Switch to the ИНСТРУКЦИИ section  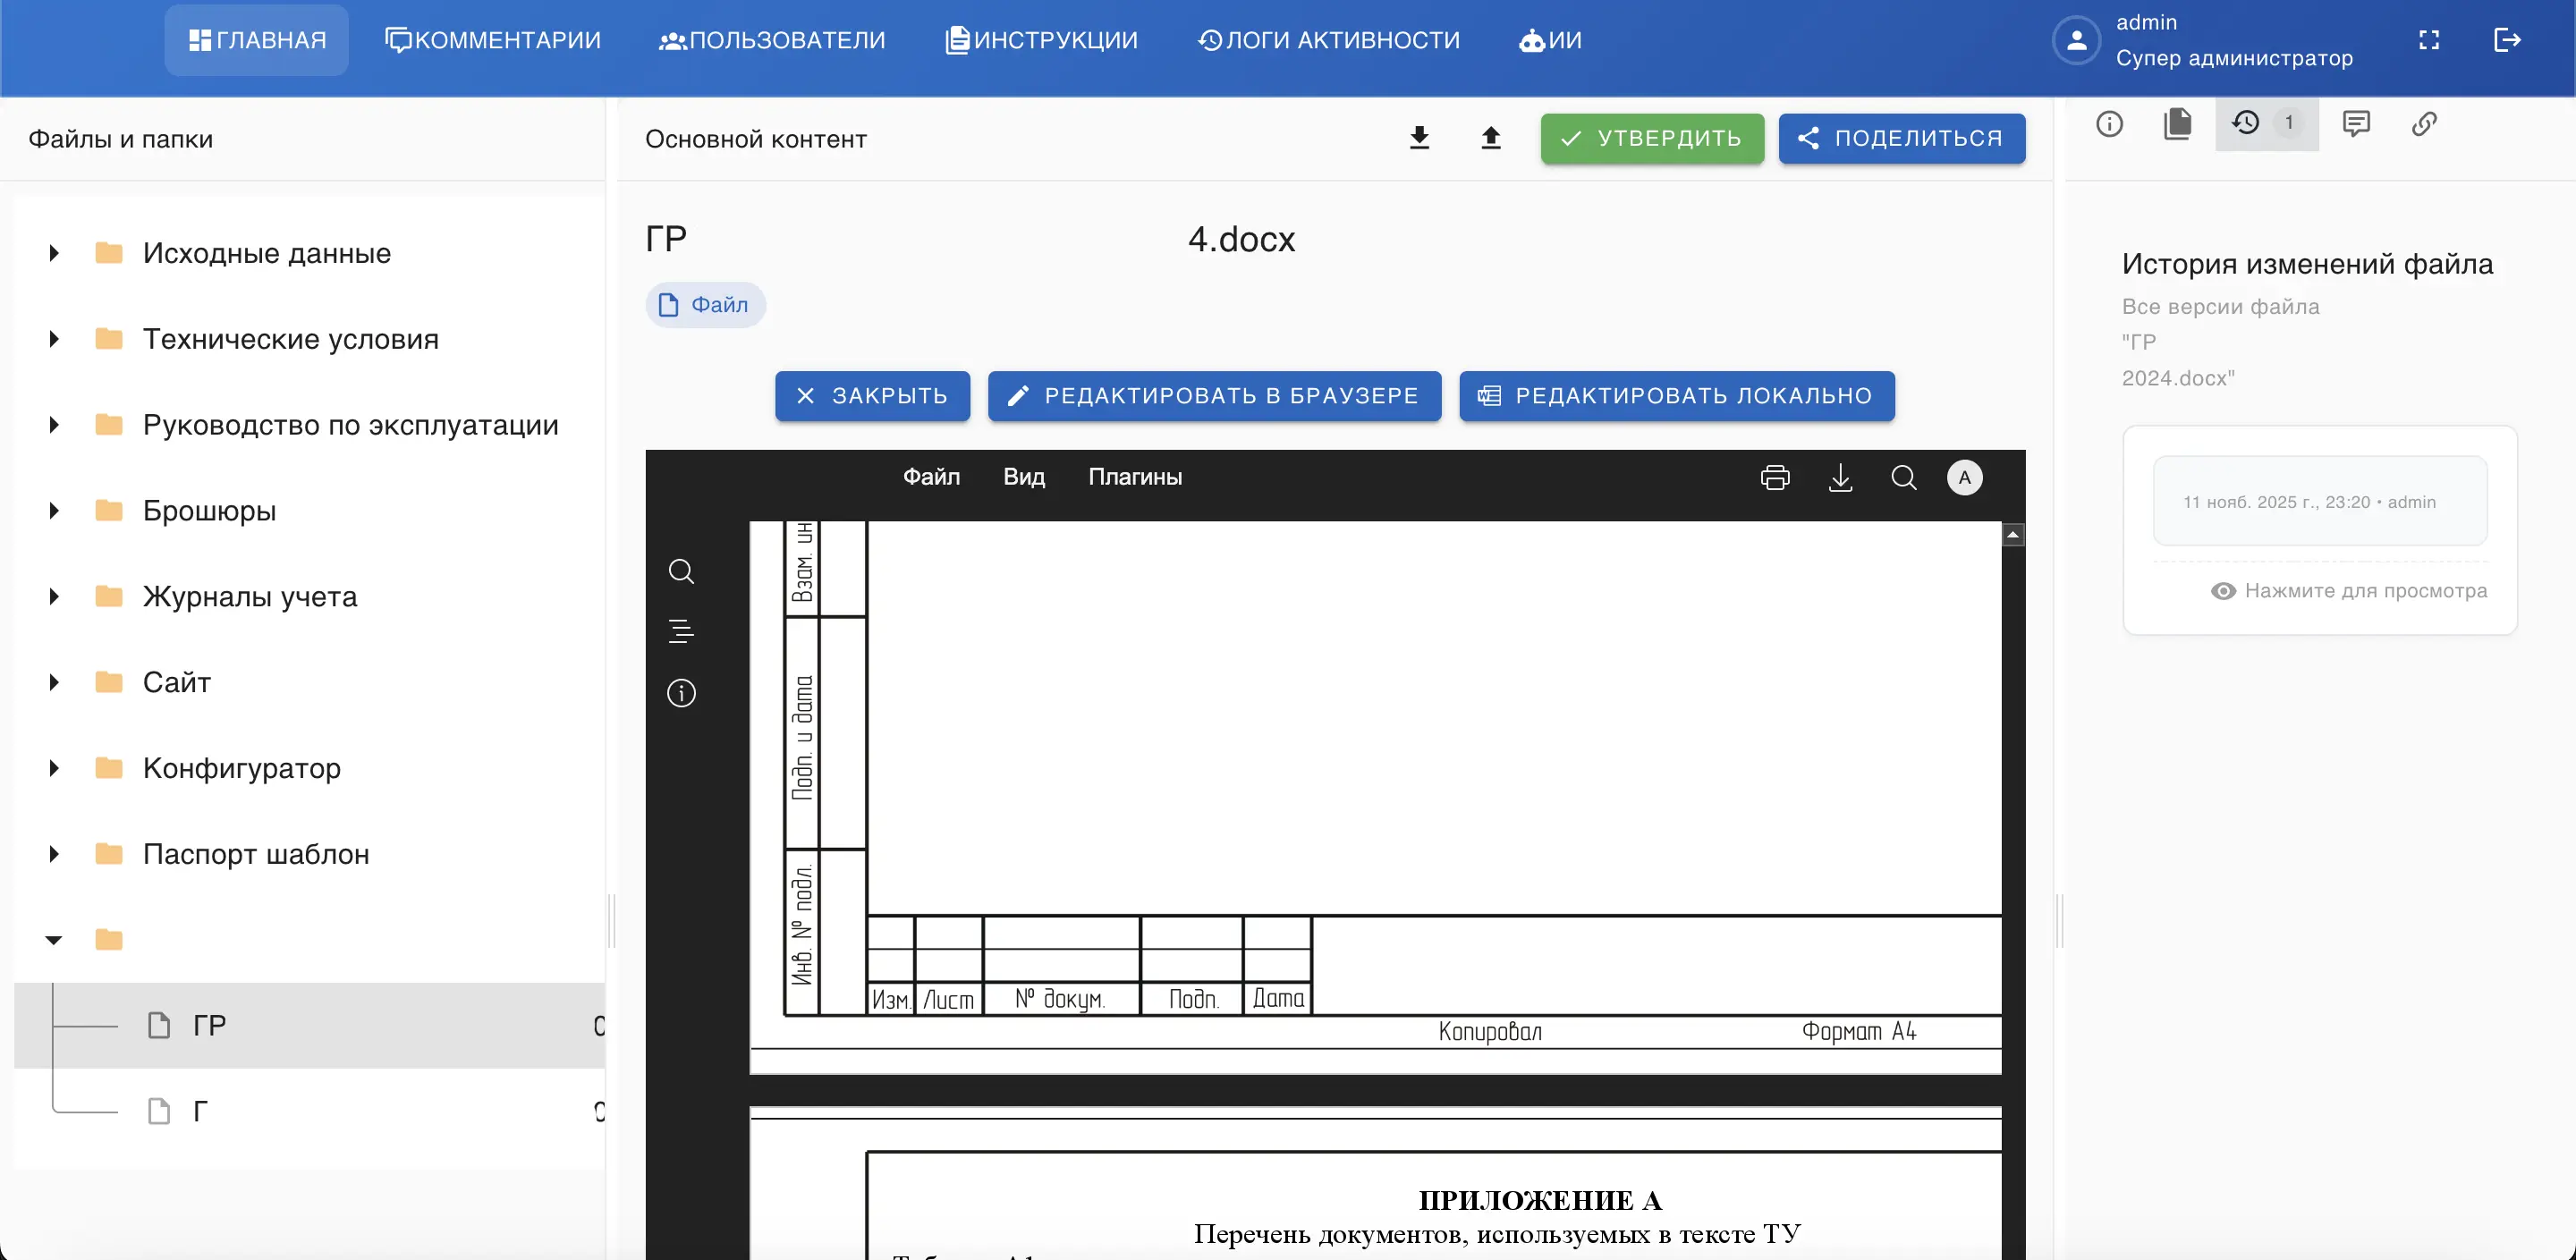tap(1040, 40)
